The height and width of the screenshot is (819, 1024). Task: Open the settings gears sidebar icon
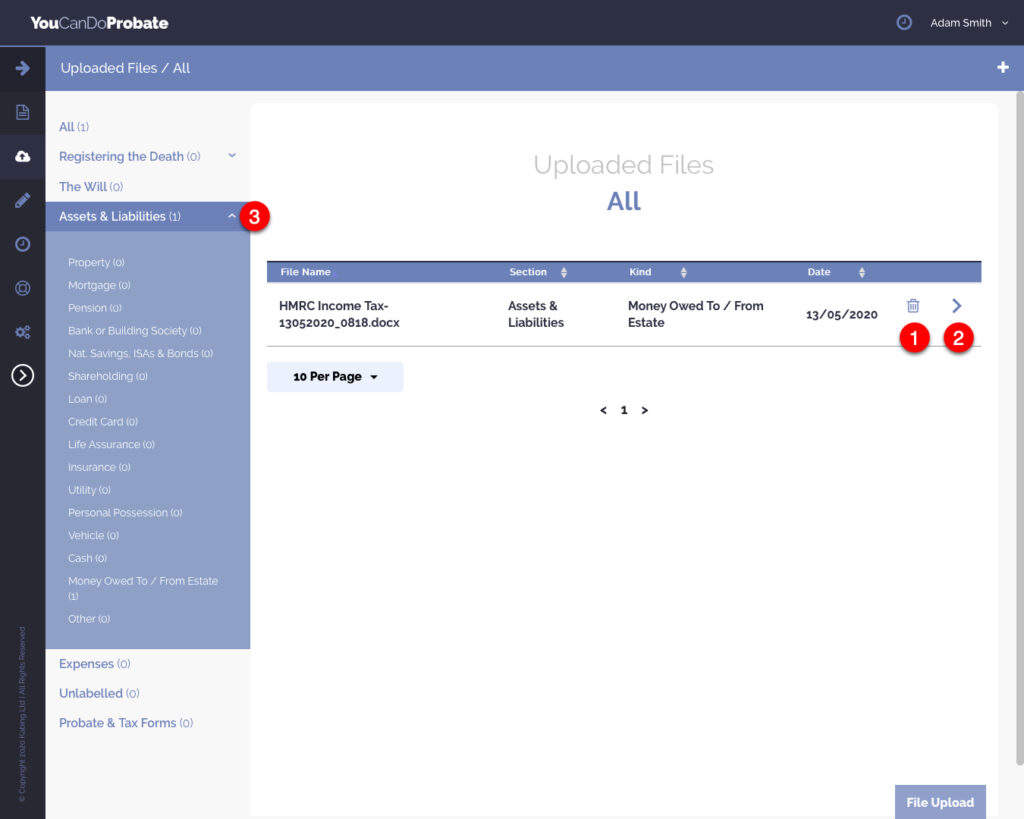point(22,332)
